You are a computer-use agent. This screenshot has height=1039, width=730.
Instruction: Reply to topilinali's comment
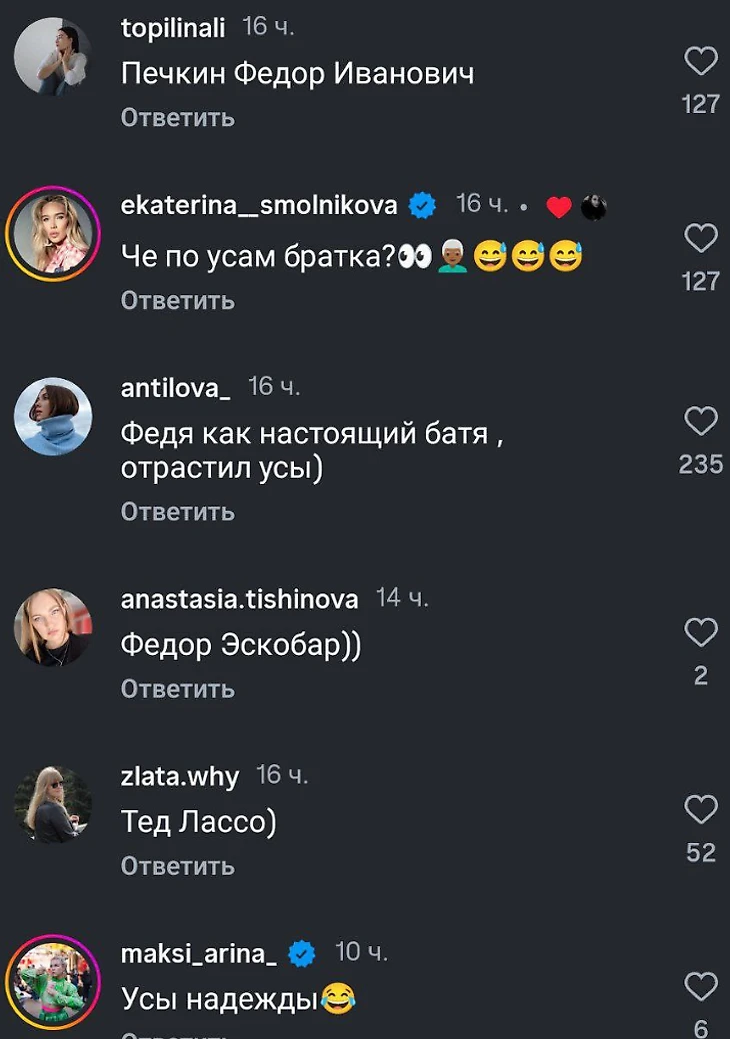(x=177, y=118)
